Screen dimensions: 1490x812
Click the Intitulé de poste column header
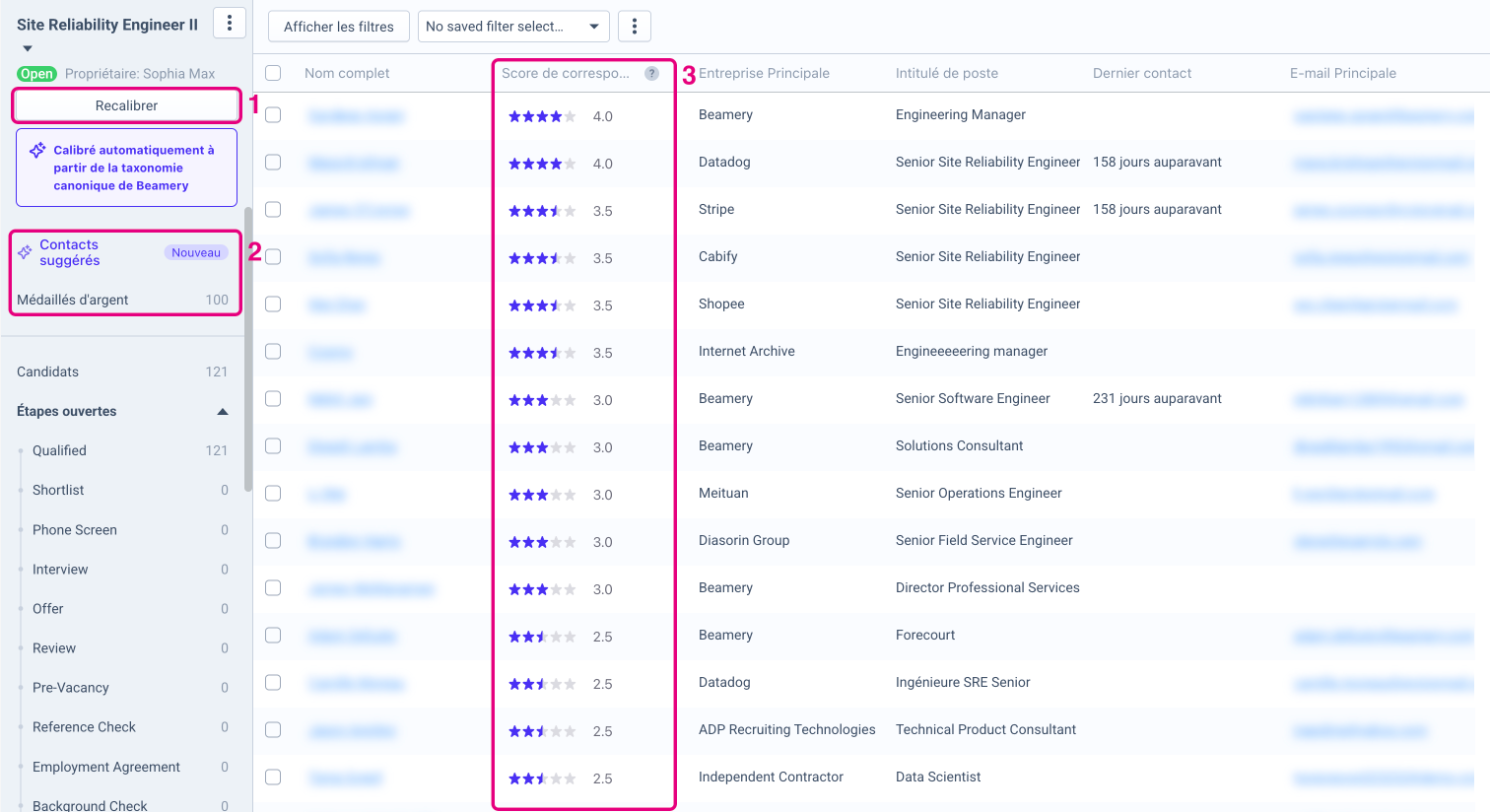(x=947, y=73)
